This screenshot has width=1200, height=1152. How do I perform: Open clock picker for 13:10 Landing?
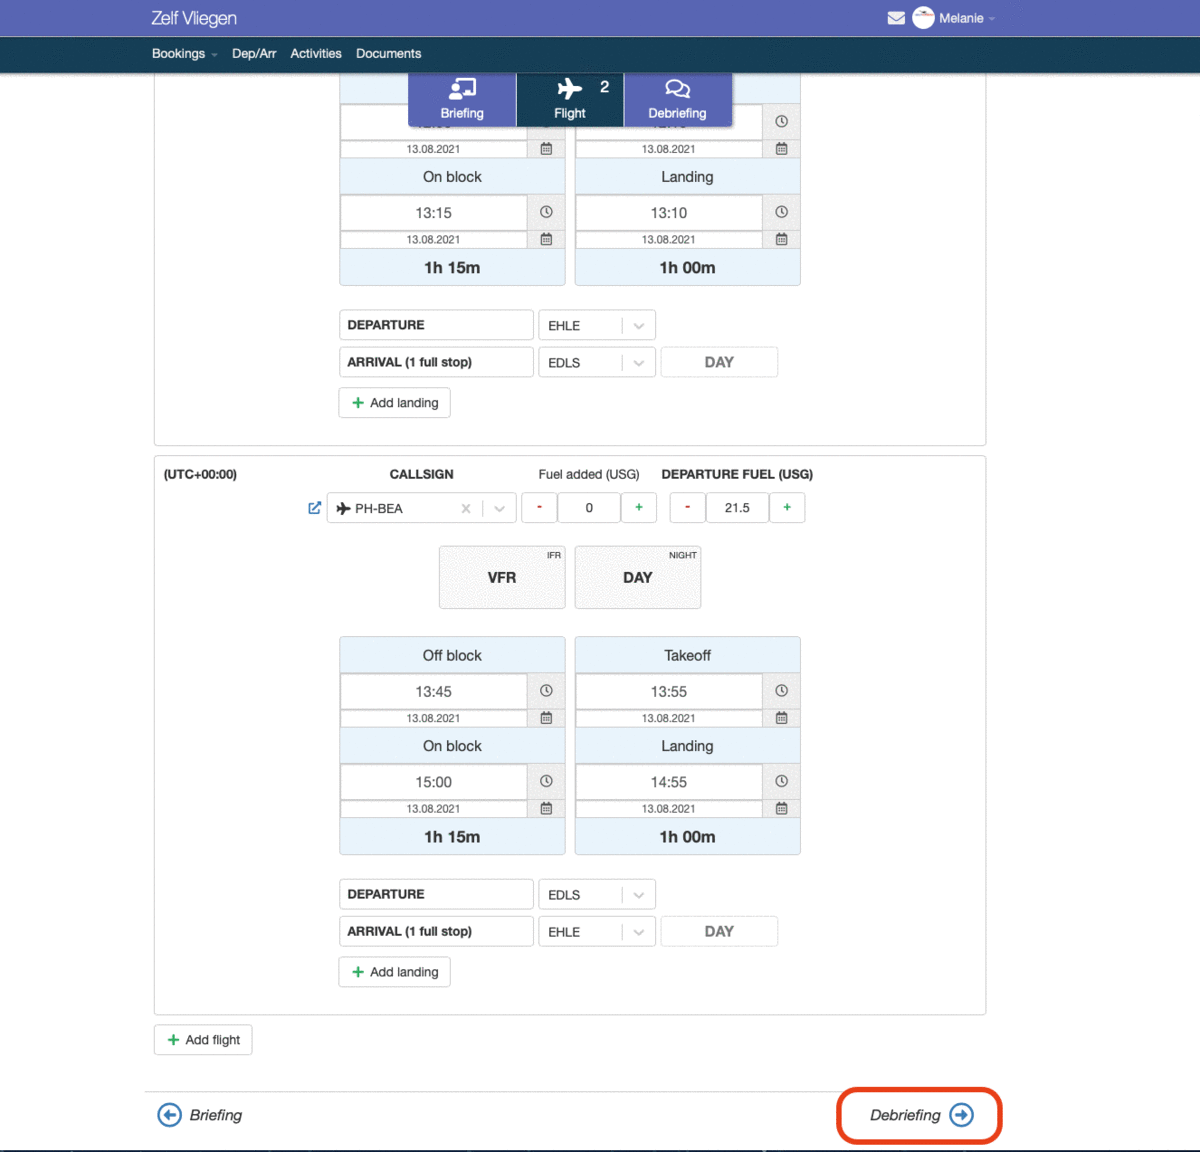tap(782, 212)
